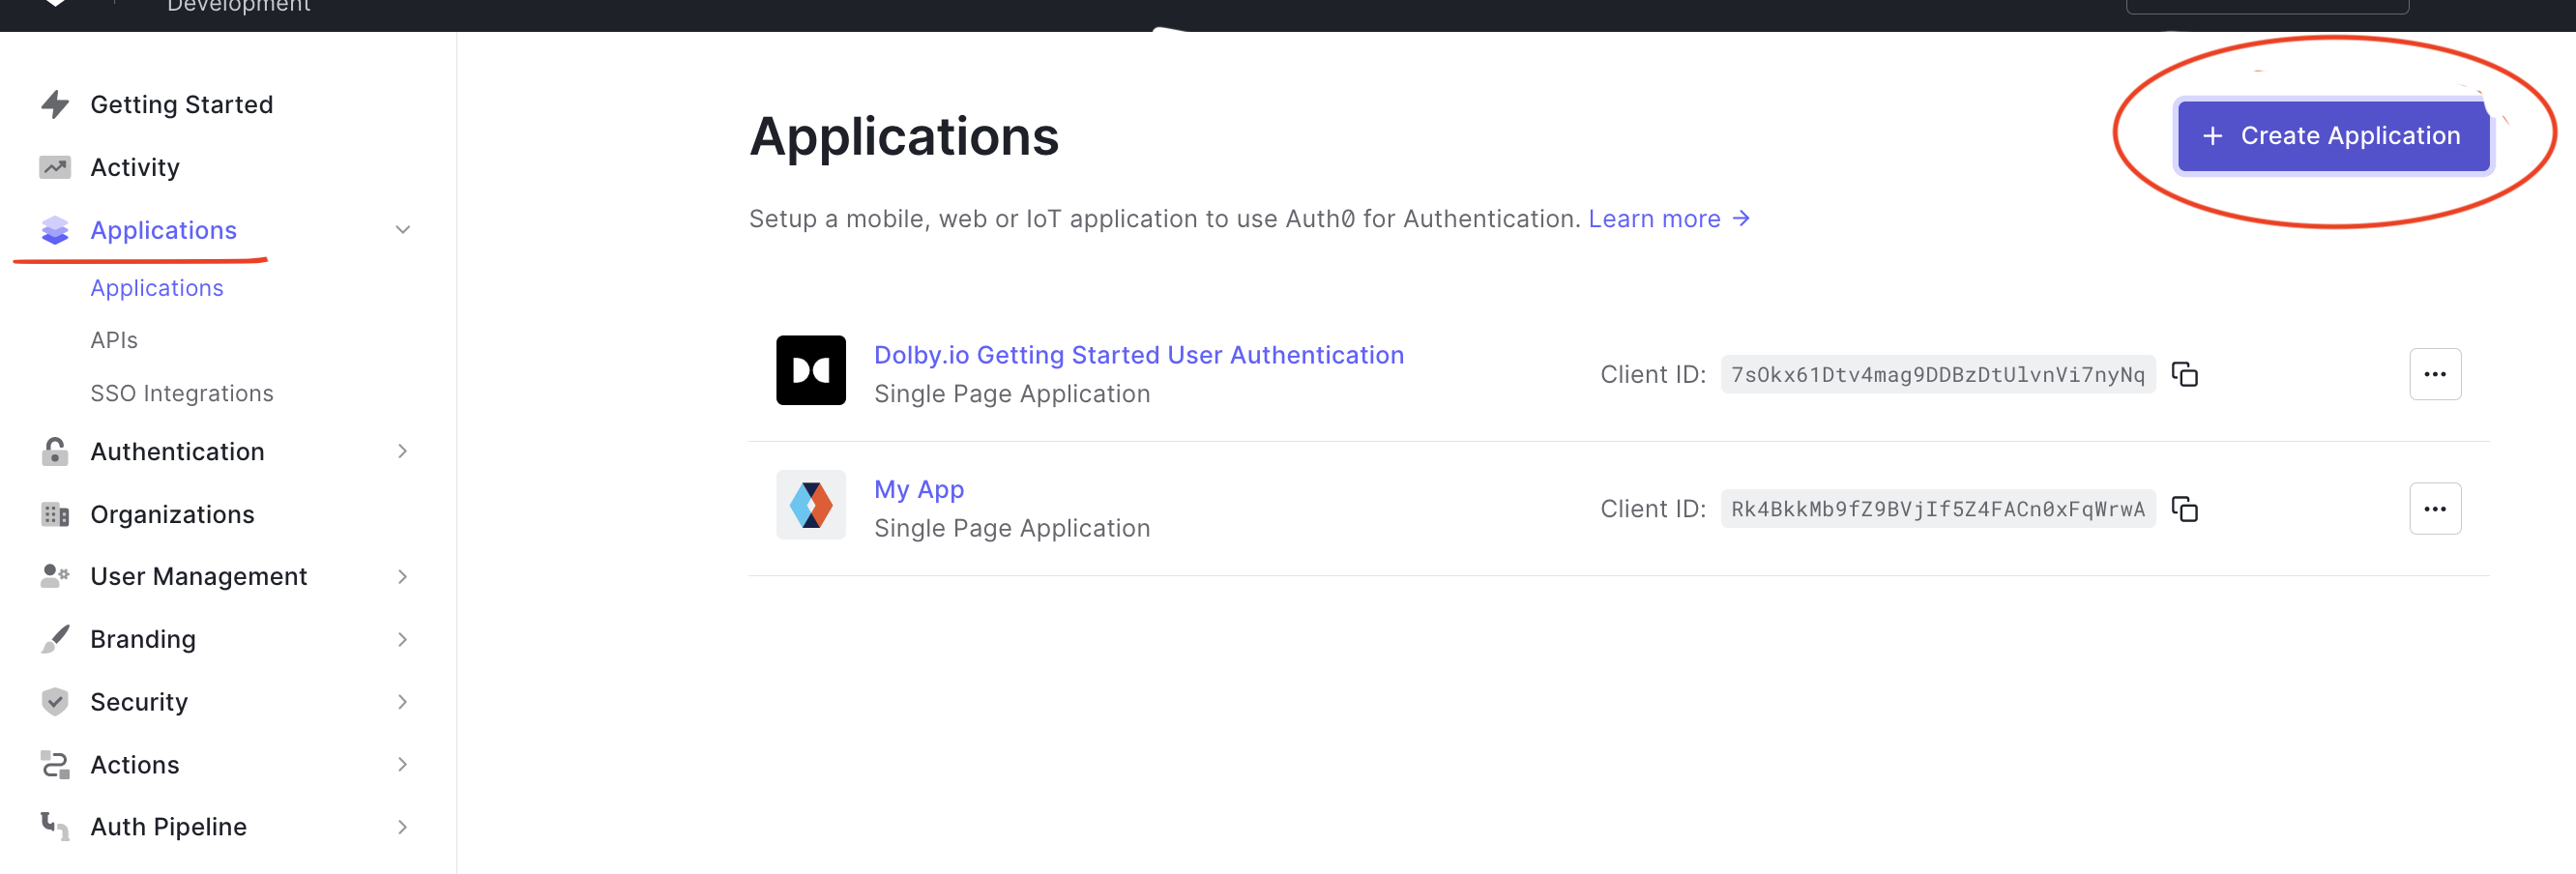This screenshot has height=874, width=2576.
Task: Click the Activity chart icon
Action: [x=55, y=167]
